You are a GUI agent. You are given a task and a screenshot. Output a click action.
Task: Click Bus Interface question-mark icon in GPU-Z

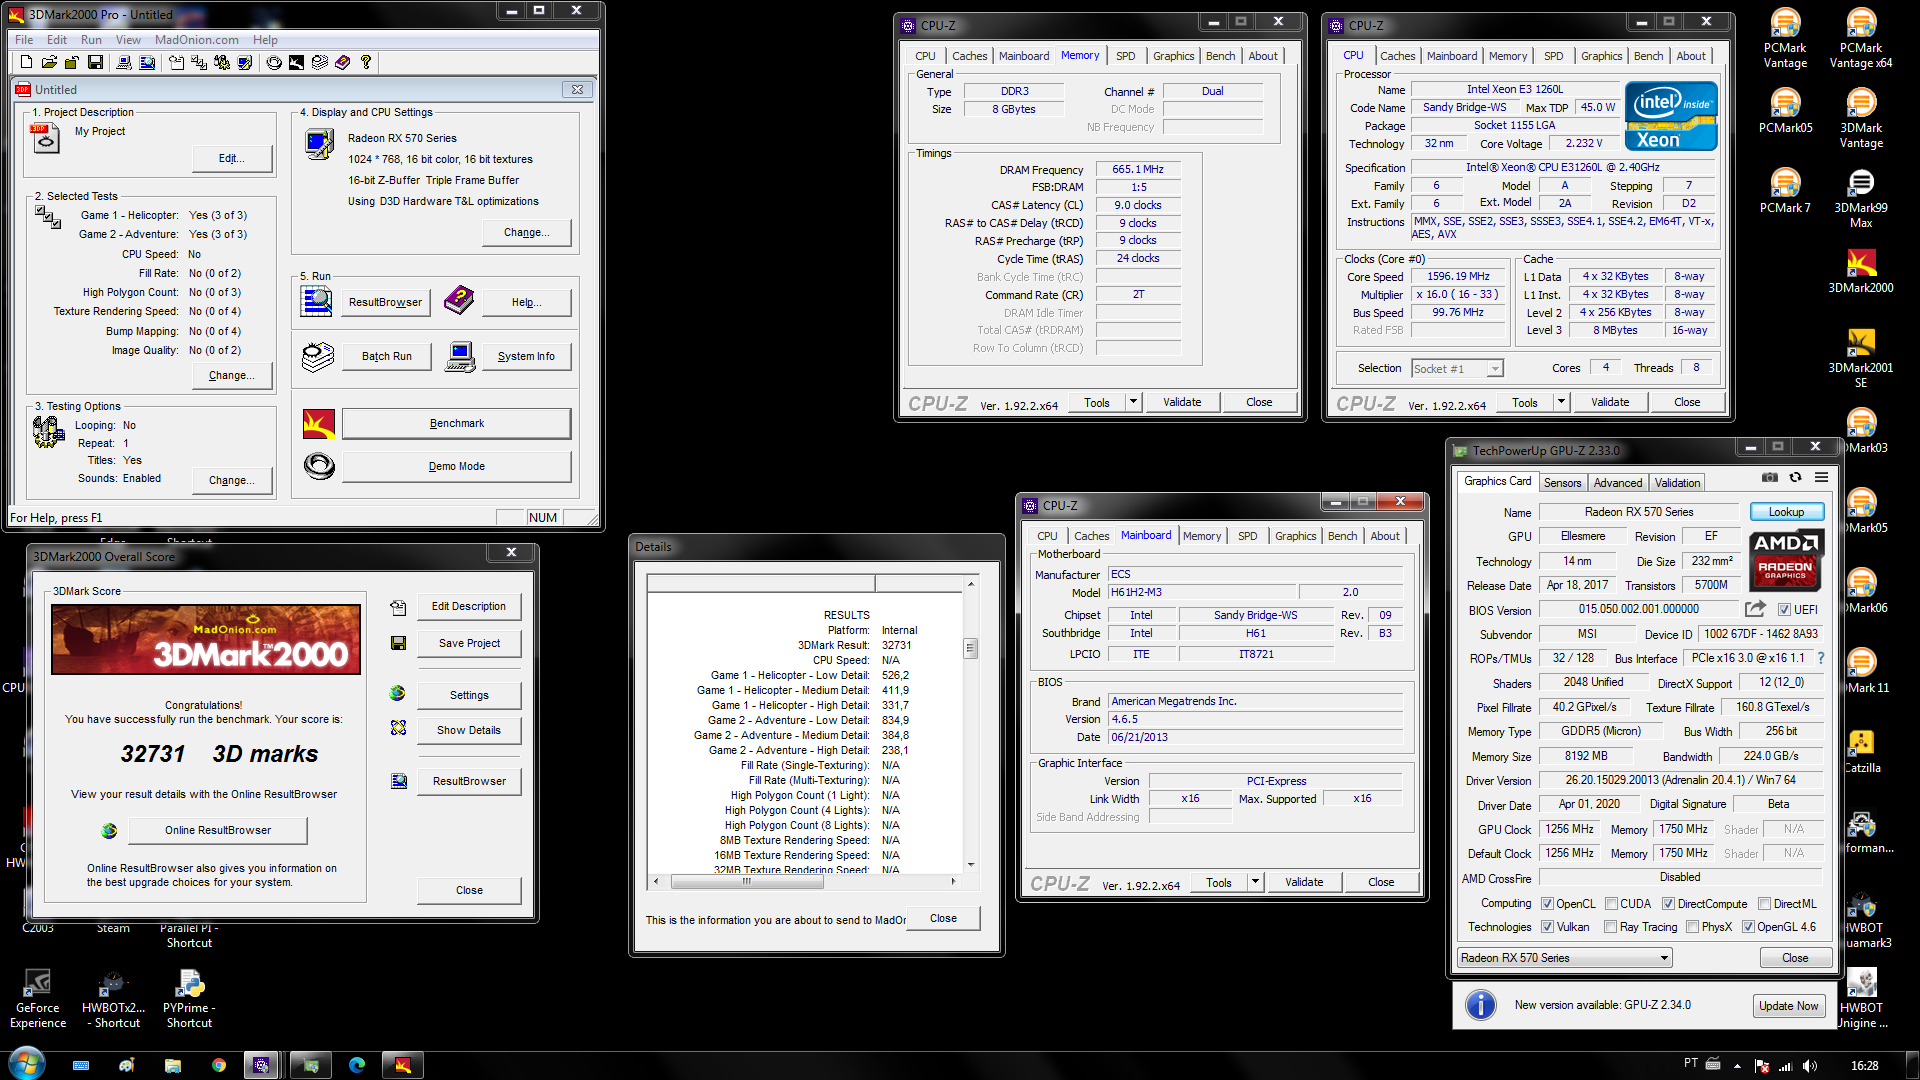(1820, 658)
